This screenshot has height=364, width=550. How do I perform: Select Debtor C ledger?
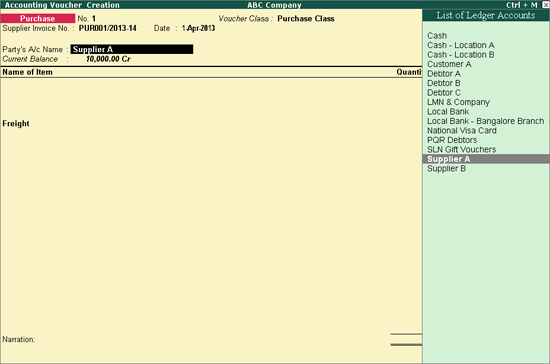coord(444,93)
